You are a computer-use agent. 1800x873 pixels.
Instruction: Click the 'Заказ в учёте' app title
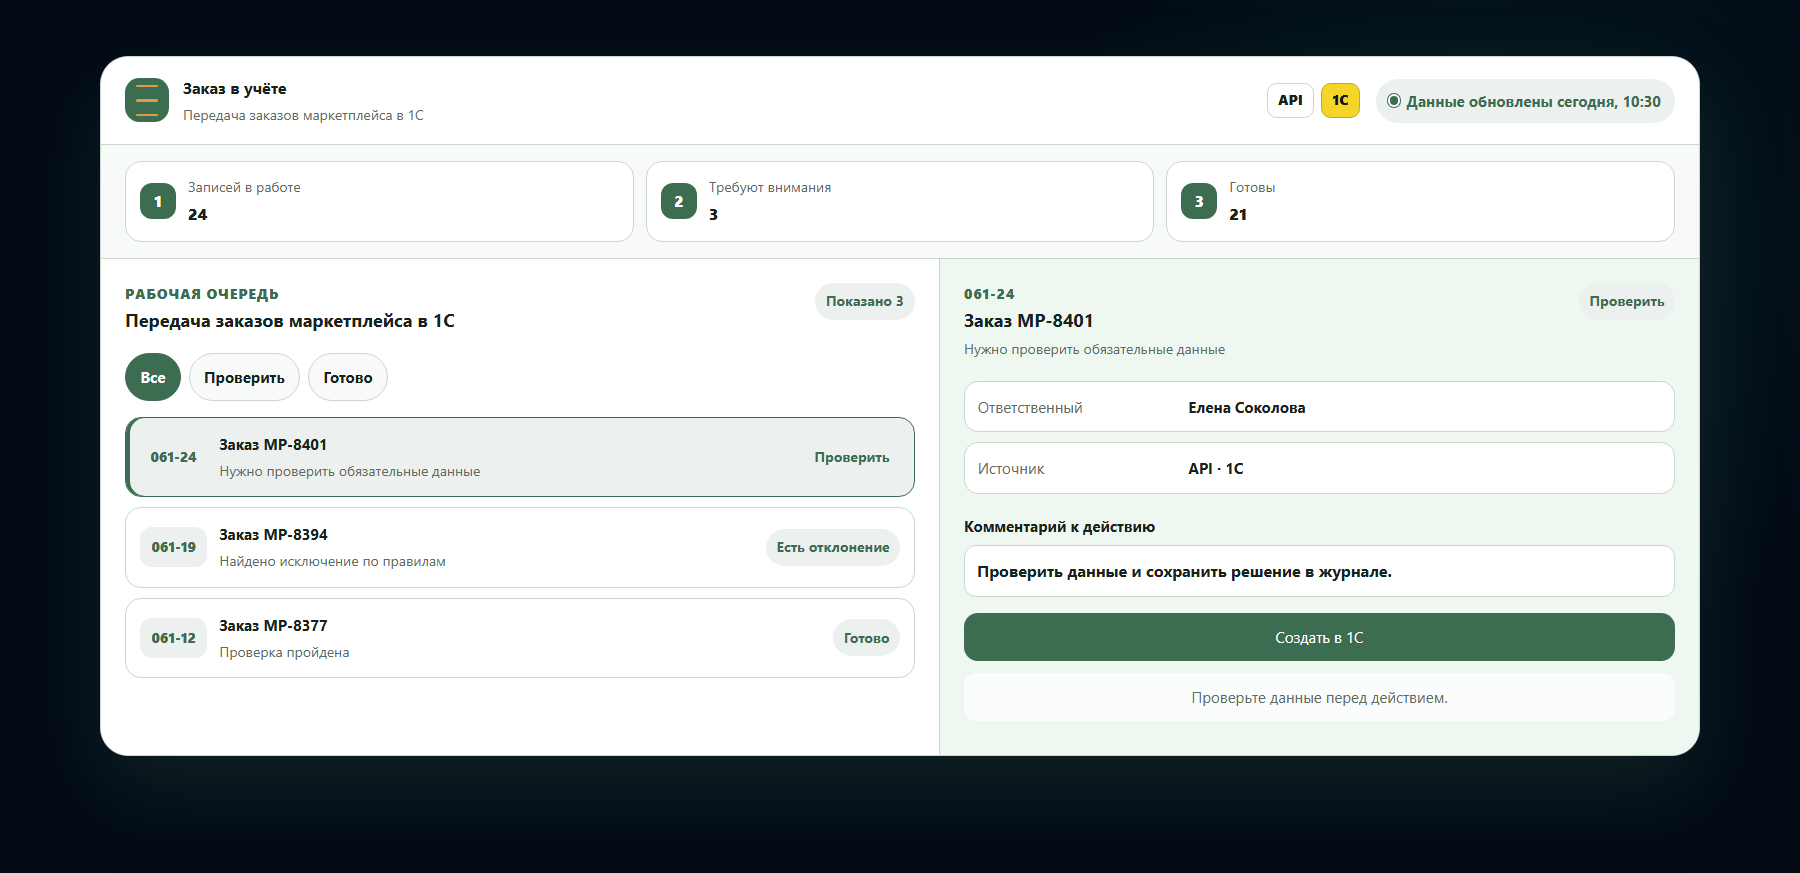pyautogui.click(x=235, y=89)
